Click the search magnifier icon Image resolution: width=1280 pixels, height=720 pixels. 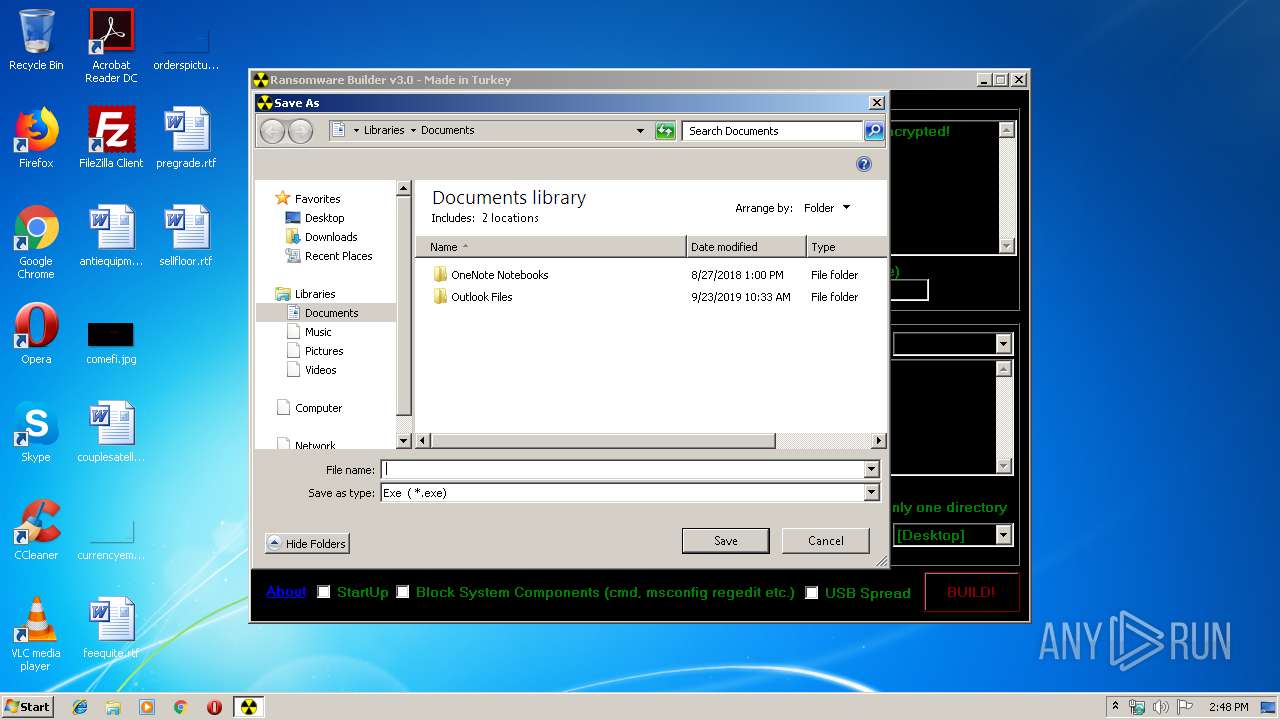[873, 131]
